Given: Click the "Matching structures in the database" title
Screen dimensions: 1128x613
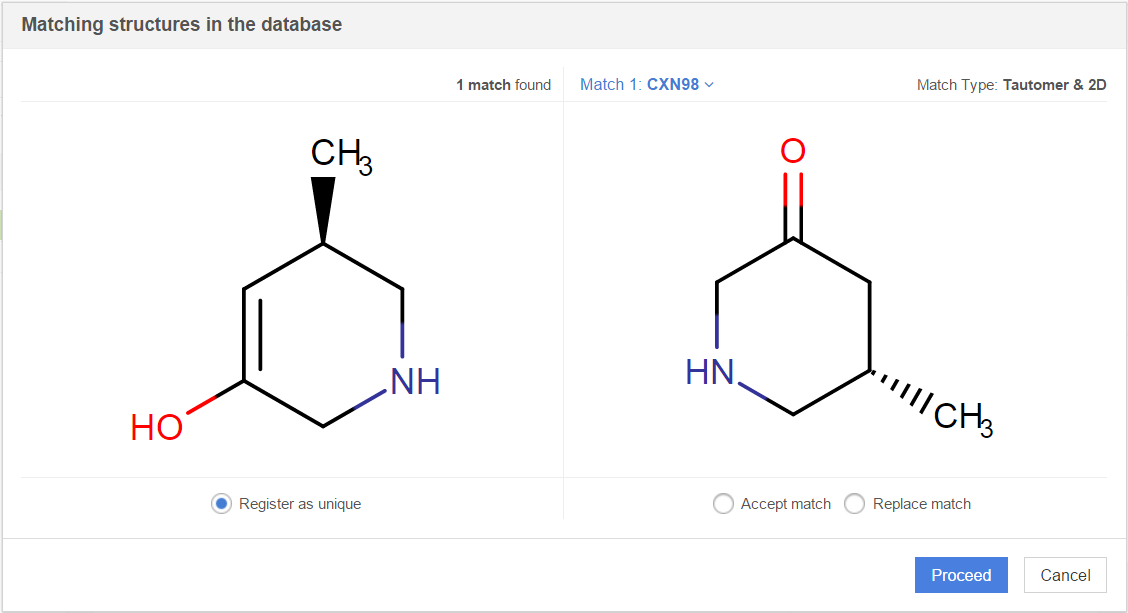Looking at the screenshot, I should (182, 25).
